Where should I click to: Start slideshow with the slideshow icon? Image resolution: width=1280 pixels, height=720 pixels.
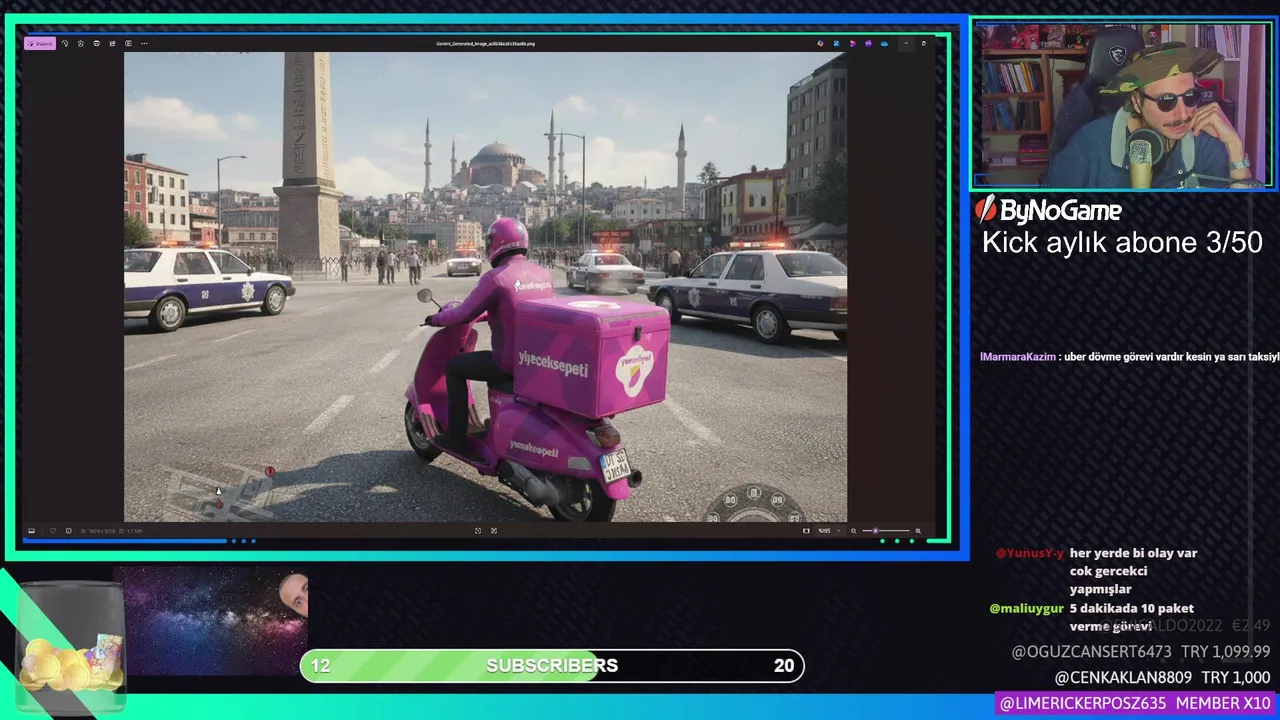(128, 44)
